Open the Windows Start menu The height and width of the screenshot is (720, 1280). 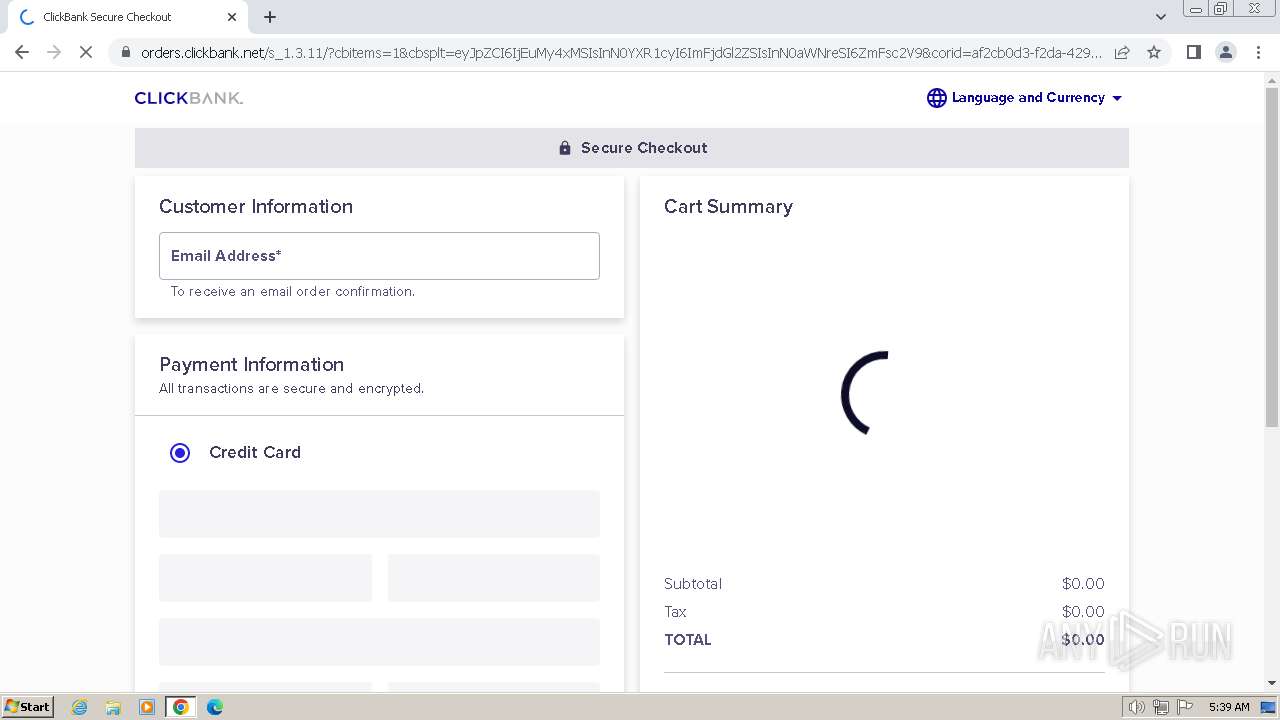click(x=27, y=707)
